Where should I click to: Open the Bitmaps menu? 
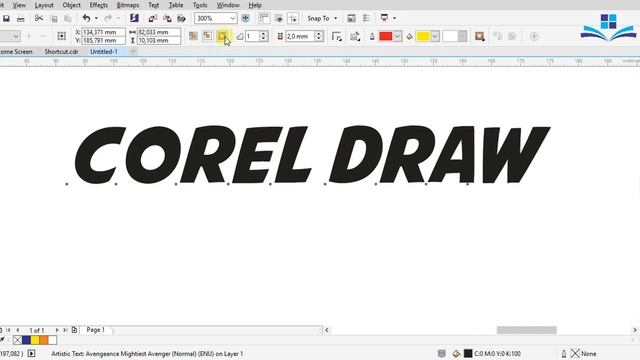pyautogui.click(x=128, y=5)
